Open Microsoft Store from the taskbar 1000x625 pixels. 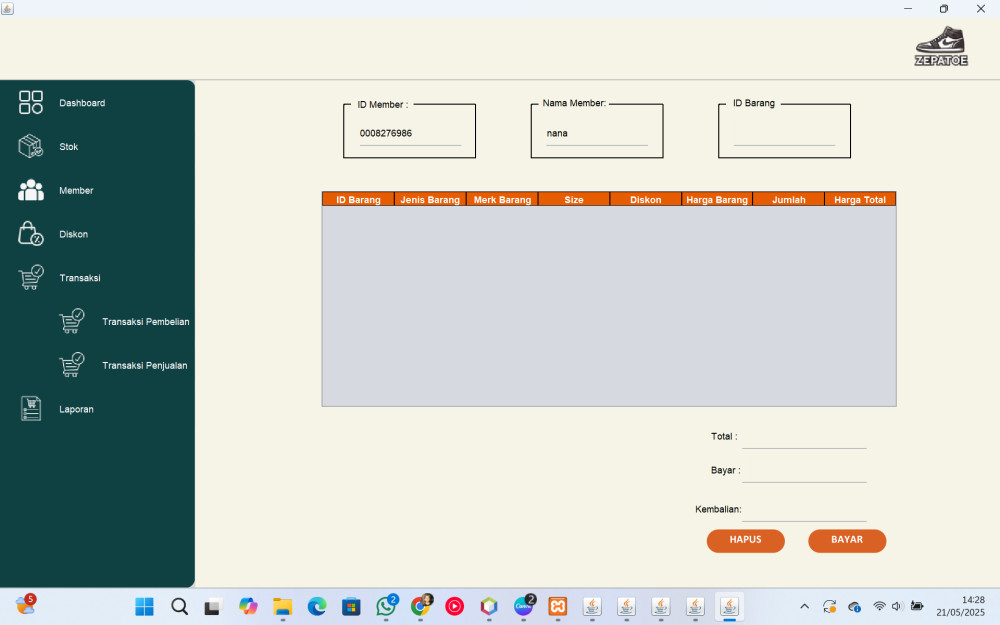click(x=351, y=606)
